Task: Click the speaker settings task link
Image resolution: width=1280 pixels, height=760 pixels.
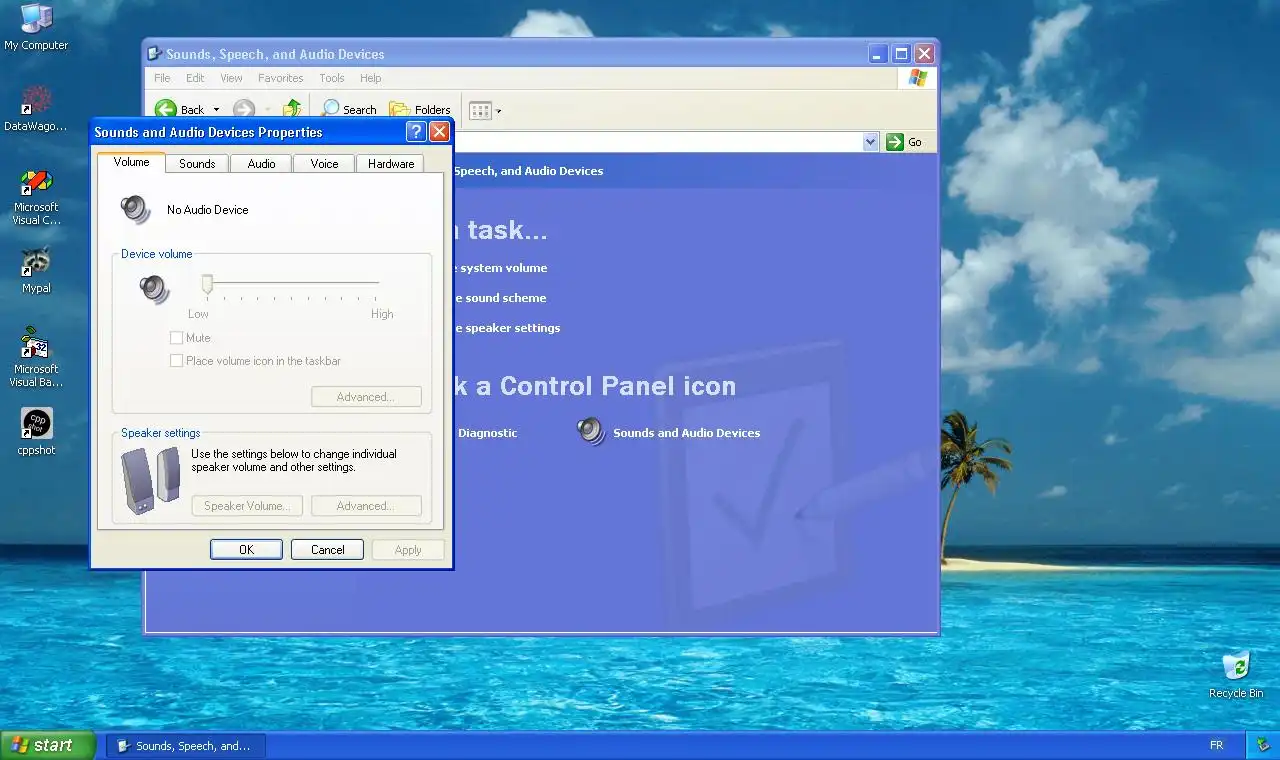Action: (x=507, y=328)
